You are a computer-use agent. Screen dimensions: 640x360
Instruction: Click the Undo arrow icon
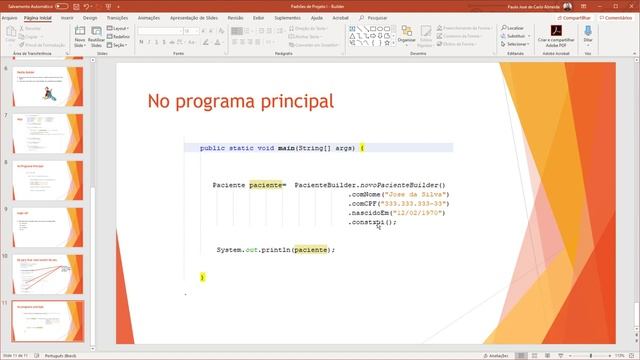[87, 7]
